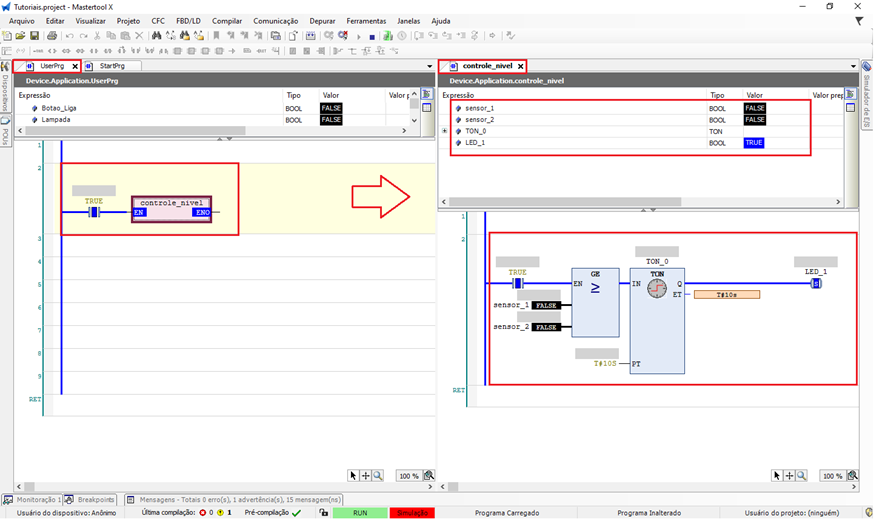Toggle the LED_1 set coil

pyautogui.click(x=816, y=283)
